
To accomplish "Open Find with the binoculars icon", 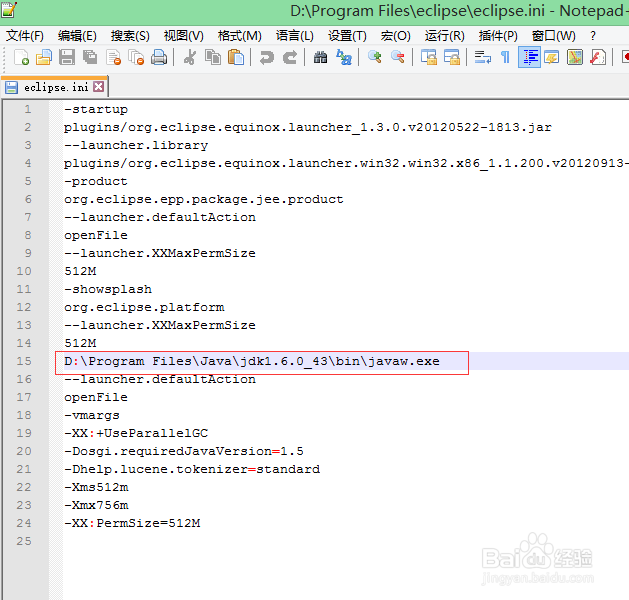I will (x=321, y=57).
